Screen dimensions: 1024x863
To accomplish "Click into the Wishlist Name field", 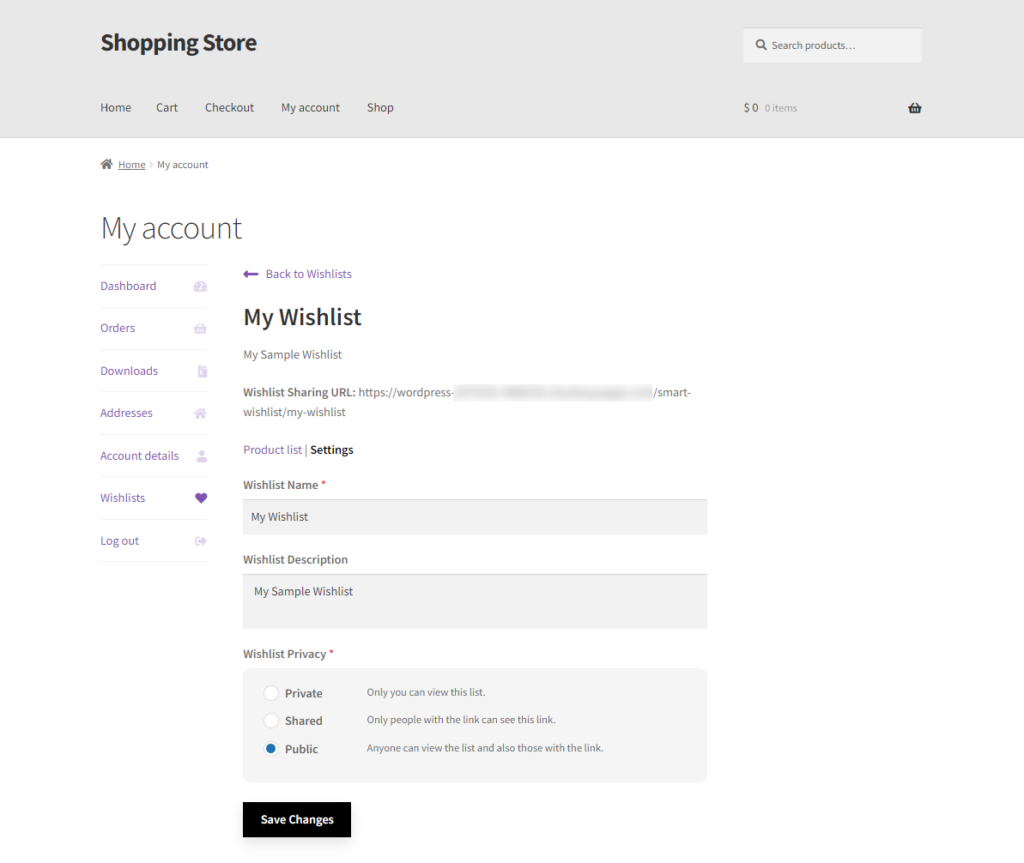I will click(475, 517).
